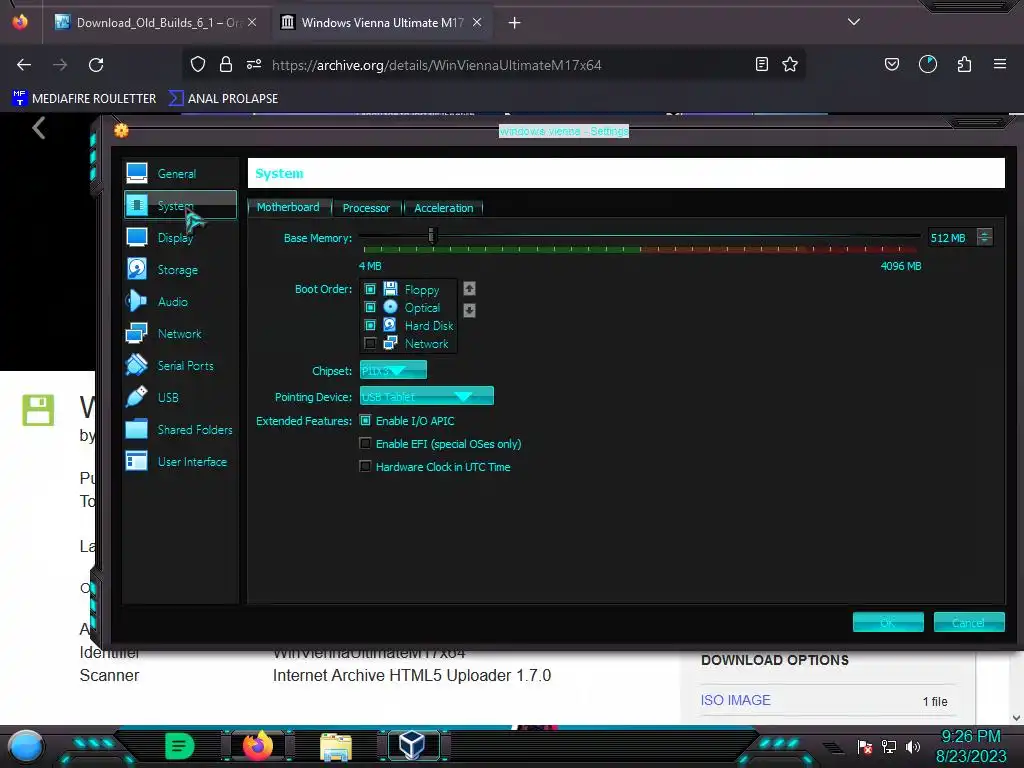The width and height of the screenshot is (1024, 768).
Task: Open the User Interface settings icon
Action: pos(136,461)
